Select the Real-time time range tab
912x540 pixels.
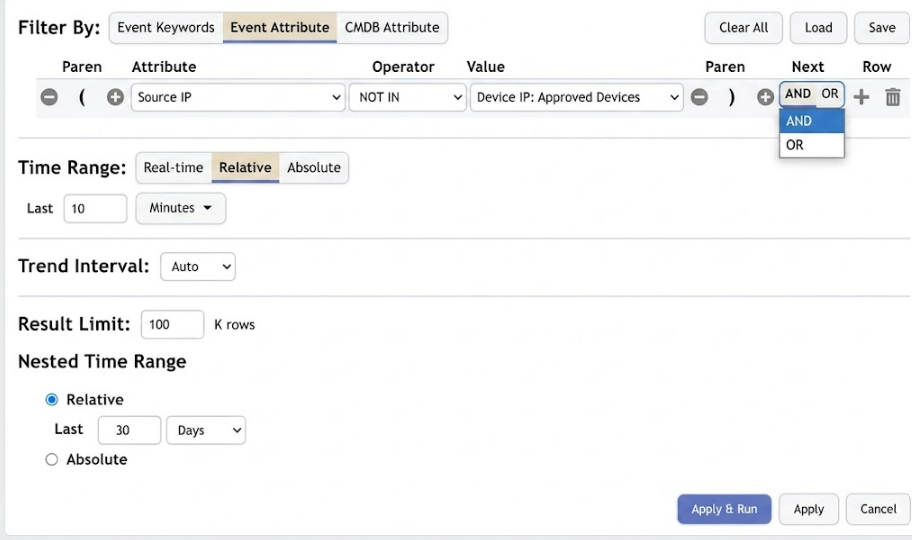173,168
